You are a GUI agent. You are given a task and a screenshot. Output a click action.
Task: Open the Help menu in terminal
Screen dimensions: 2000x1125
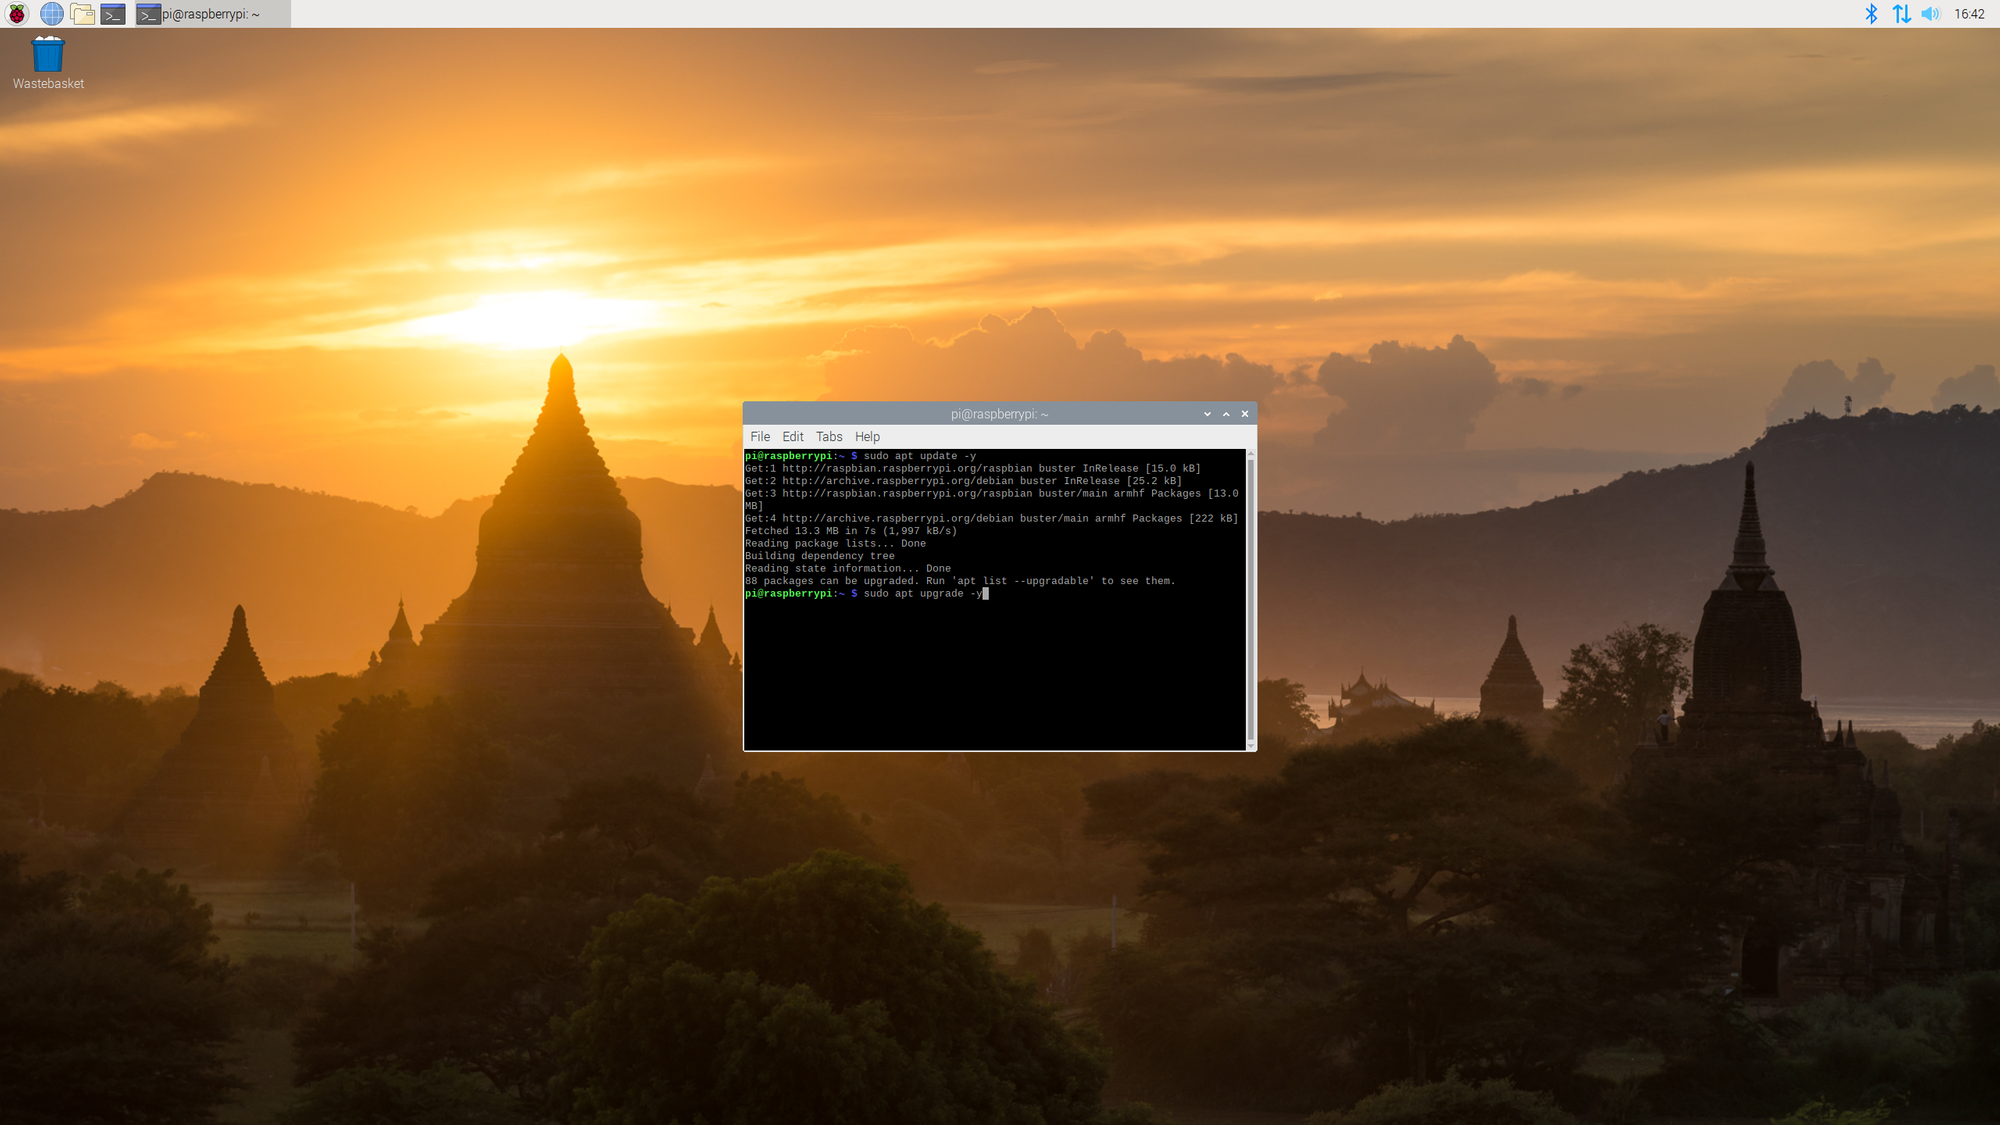(867, 437)
